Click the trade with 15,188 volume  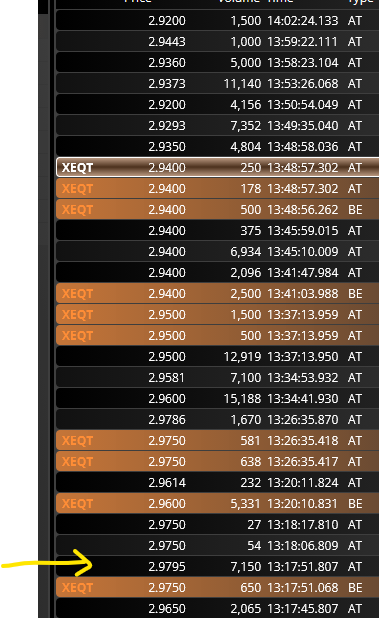[x=217, y=398]
